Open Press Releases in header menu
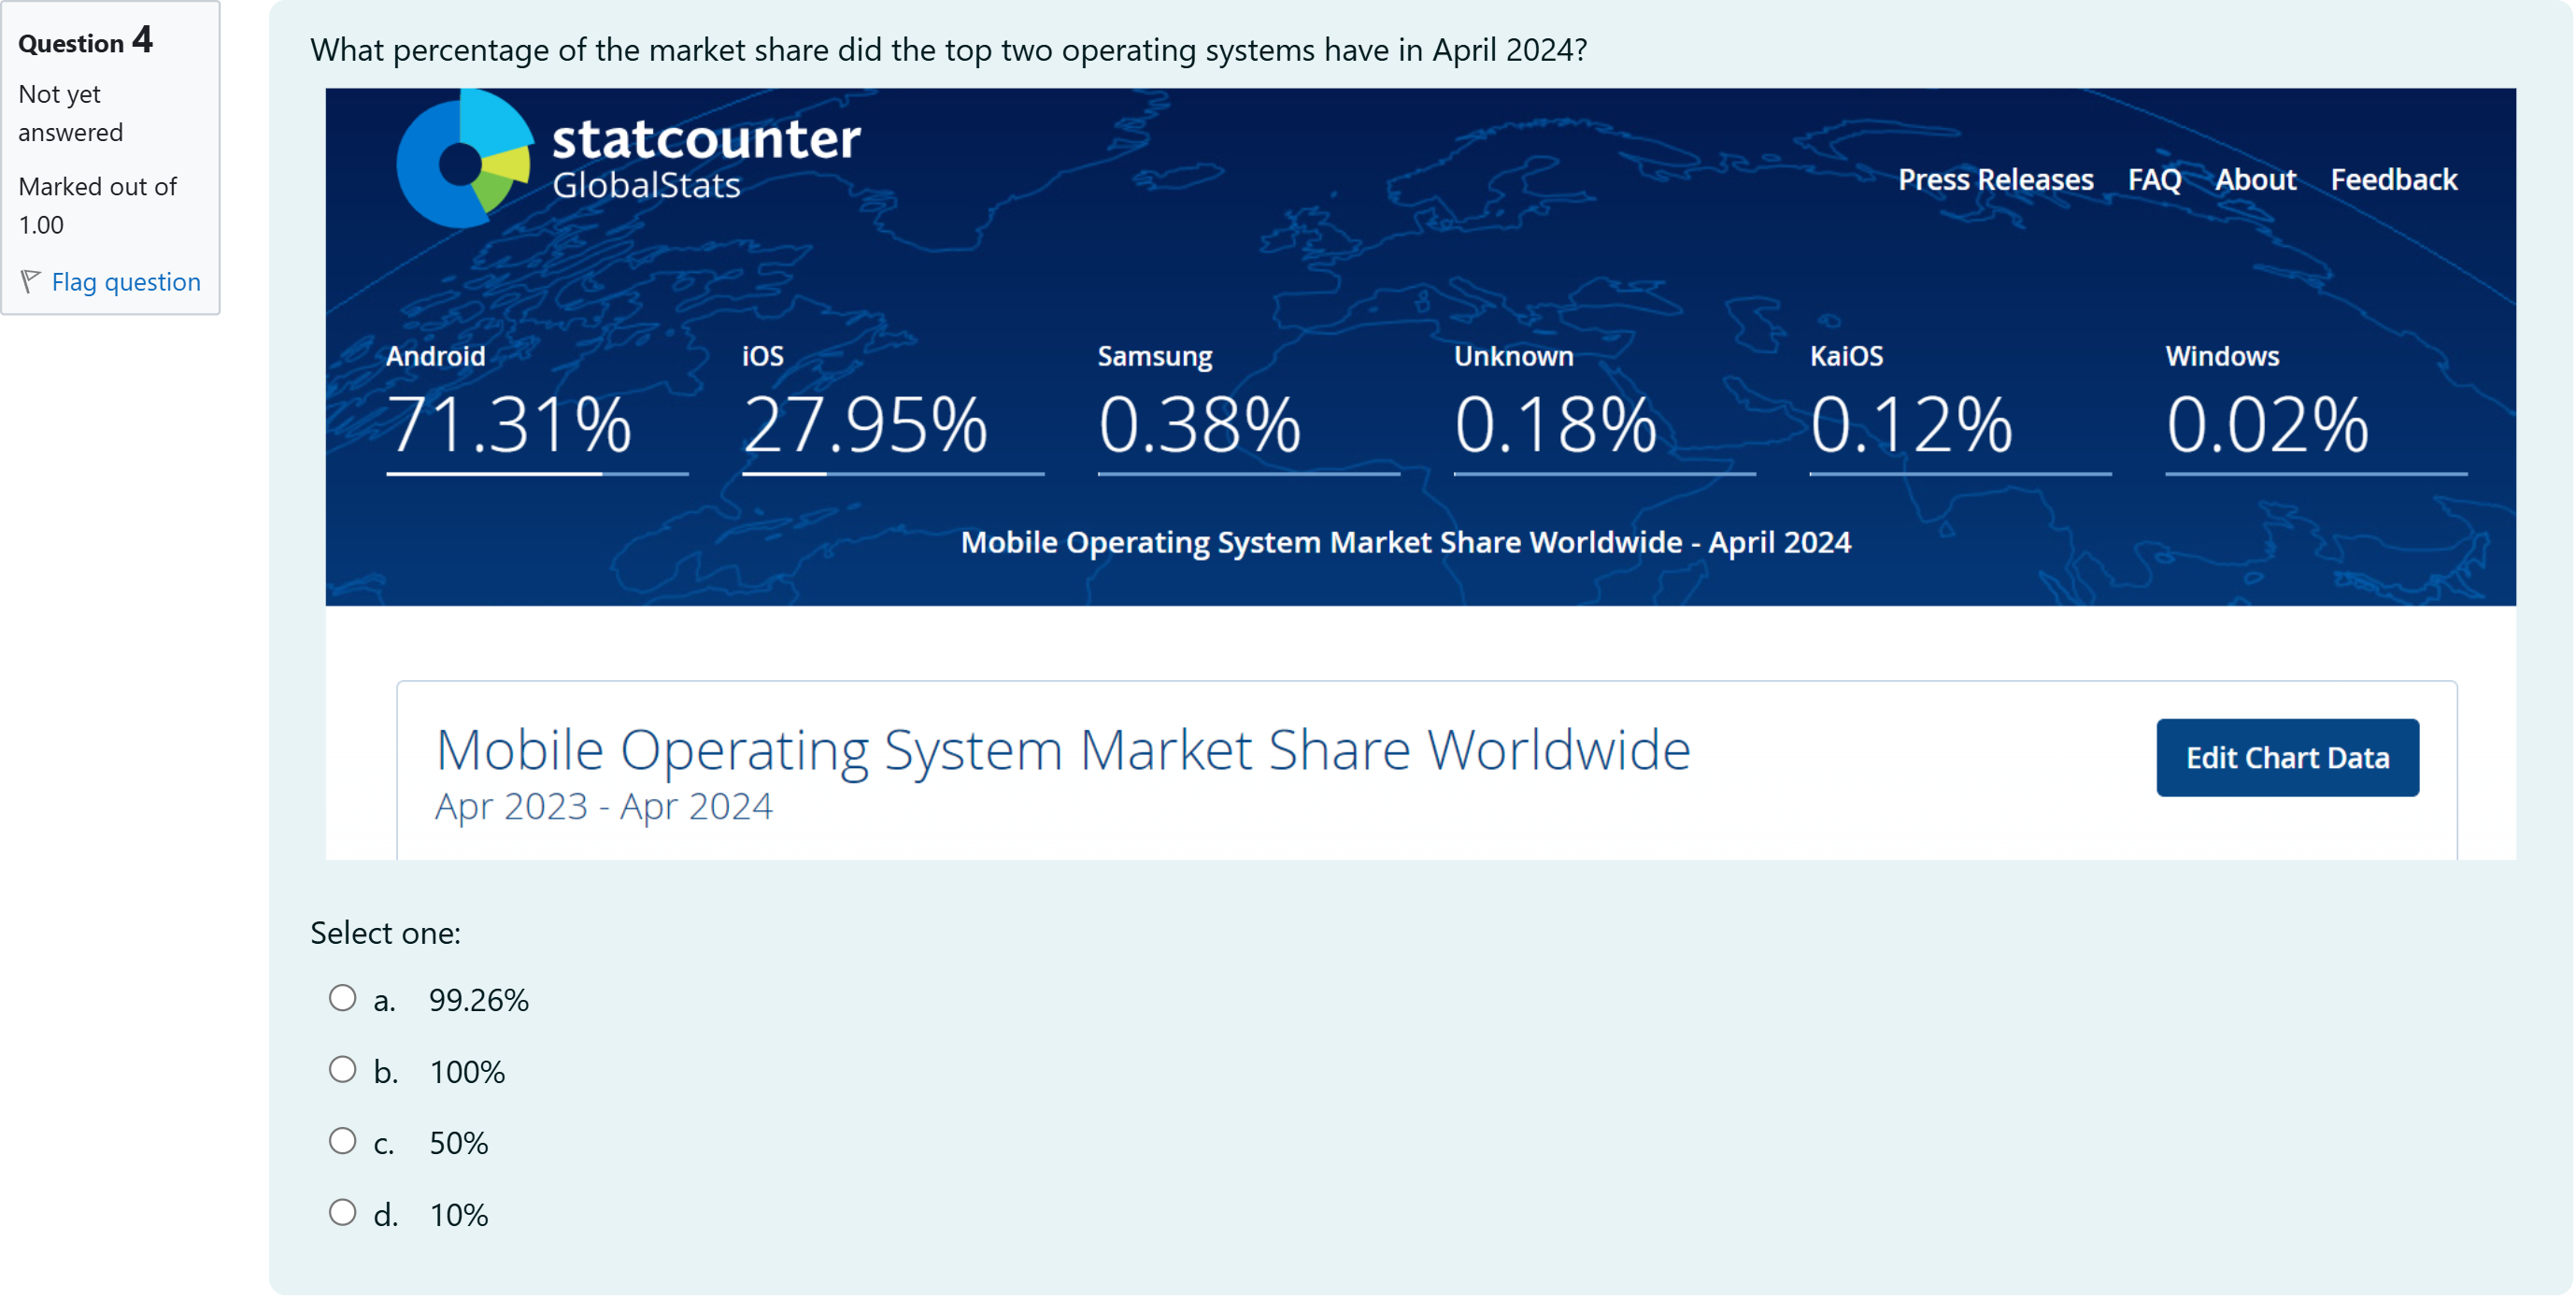The width and height of the screenshot is (2576, 1298). pyautogui.click(x=1995, y=180)
